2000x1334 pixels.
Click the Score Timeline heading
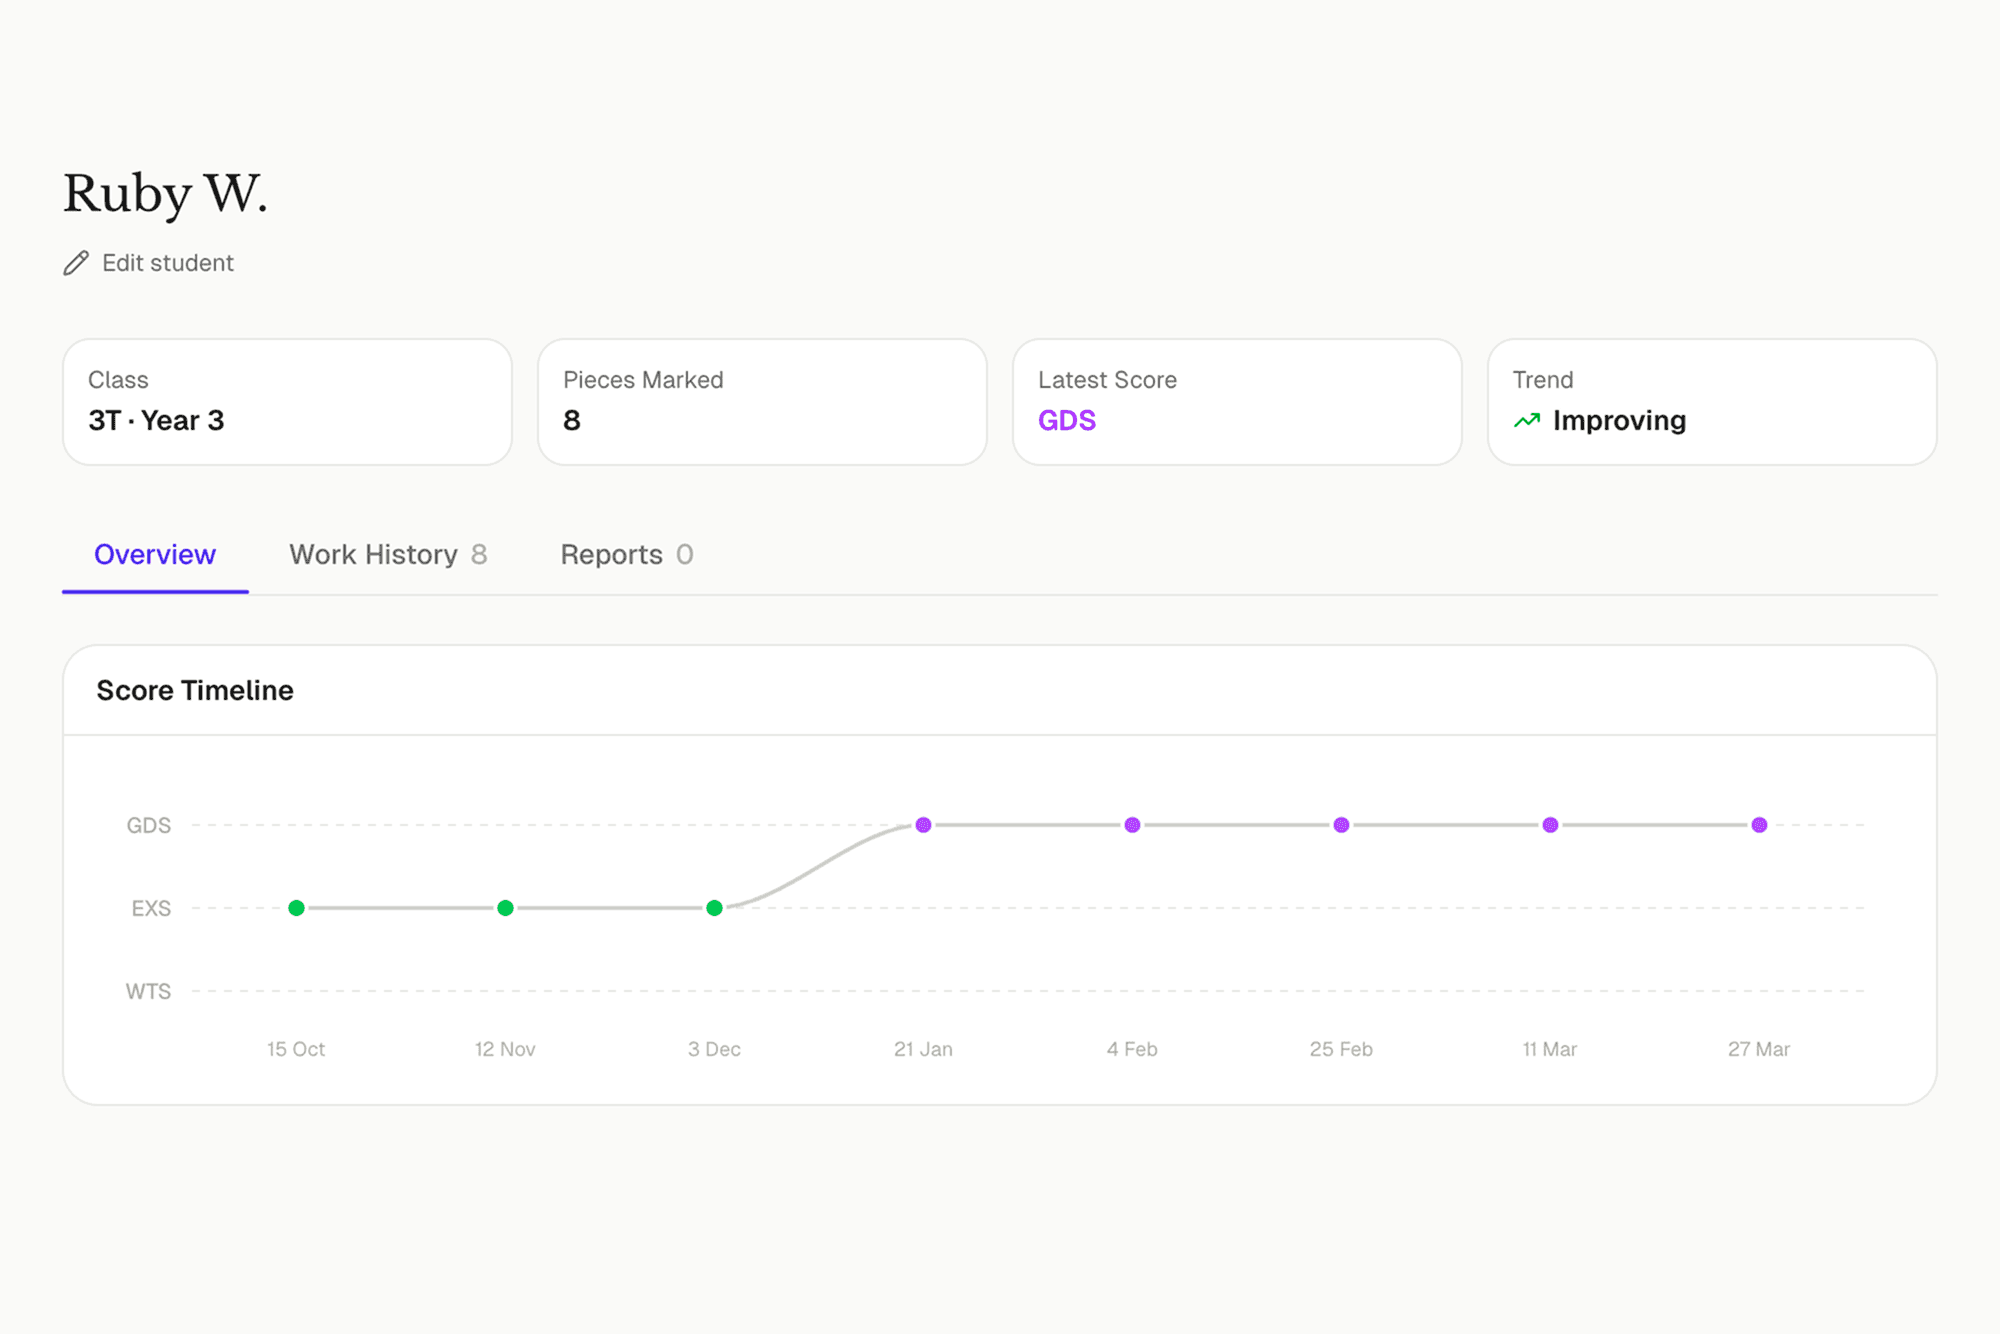click(x=194, y=690)
